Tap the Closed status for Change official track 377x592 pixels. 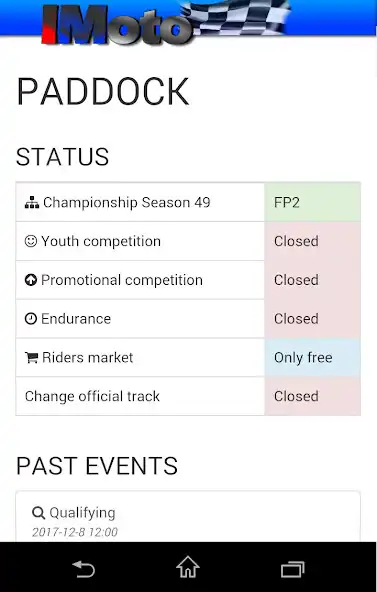[x=312, y=396]
